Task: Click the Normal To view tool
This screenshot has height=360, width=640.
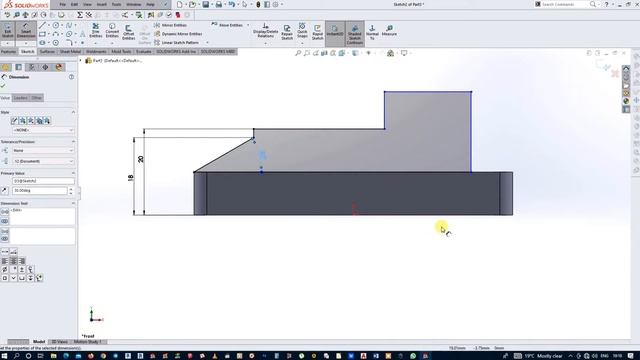Action: (372, 31)
